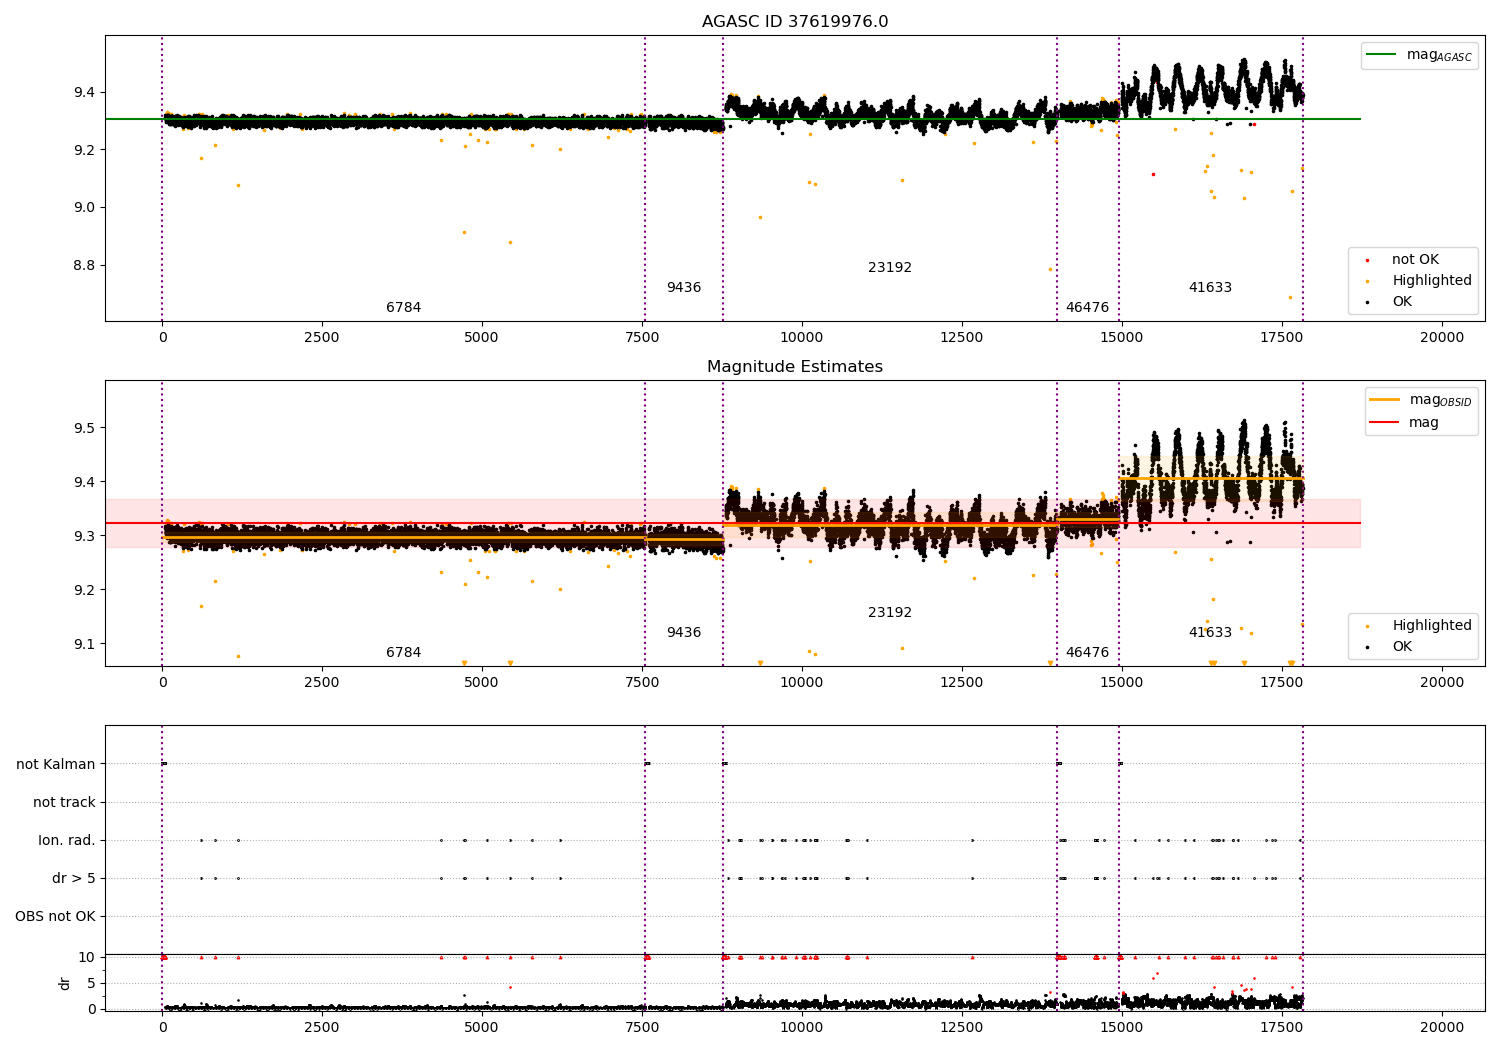Click observation label 6784 in the top plot
1500x1050 pixels.
tap(404, 308)
